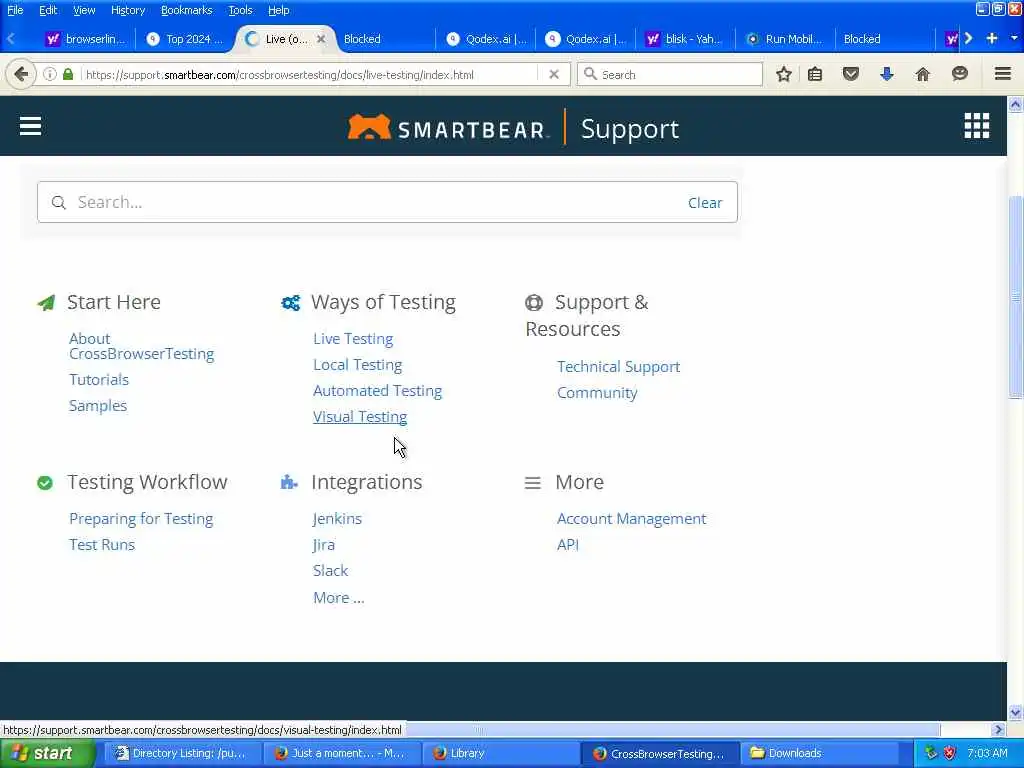Image resolution: width=1024 pixels, height=768 pixels.
Task: Open the Downloads arrow icon in toolbar
Action: tap(886, 74)
